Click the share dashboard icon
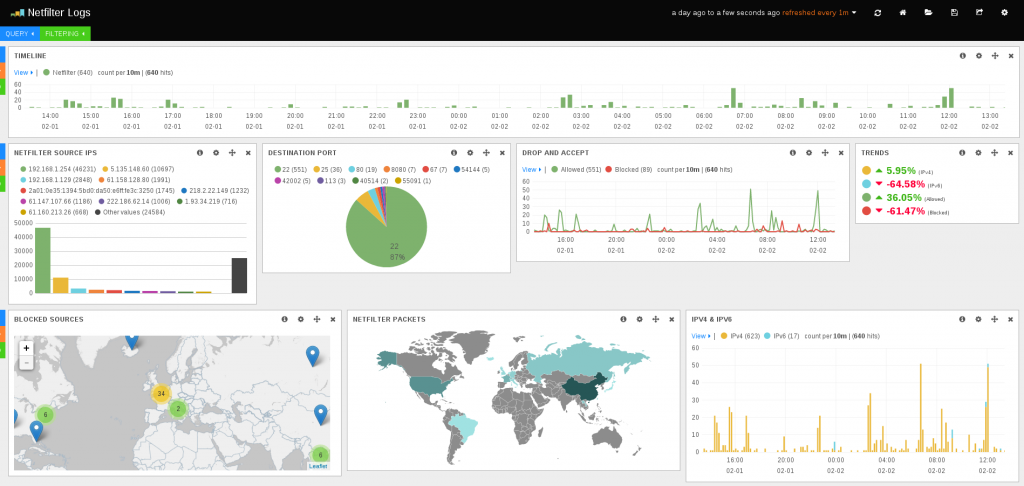 click(x=979, y=12)
